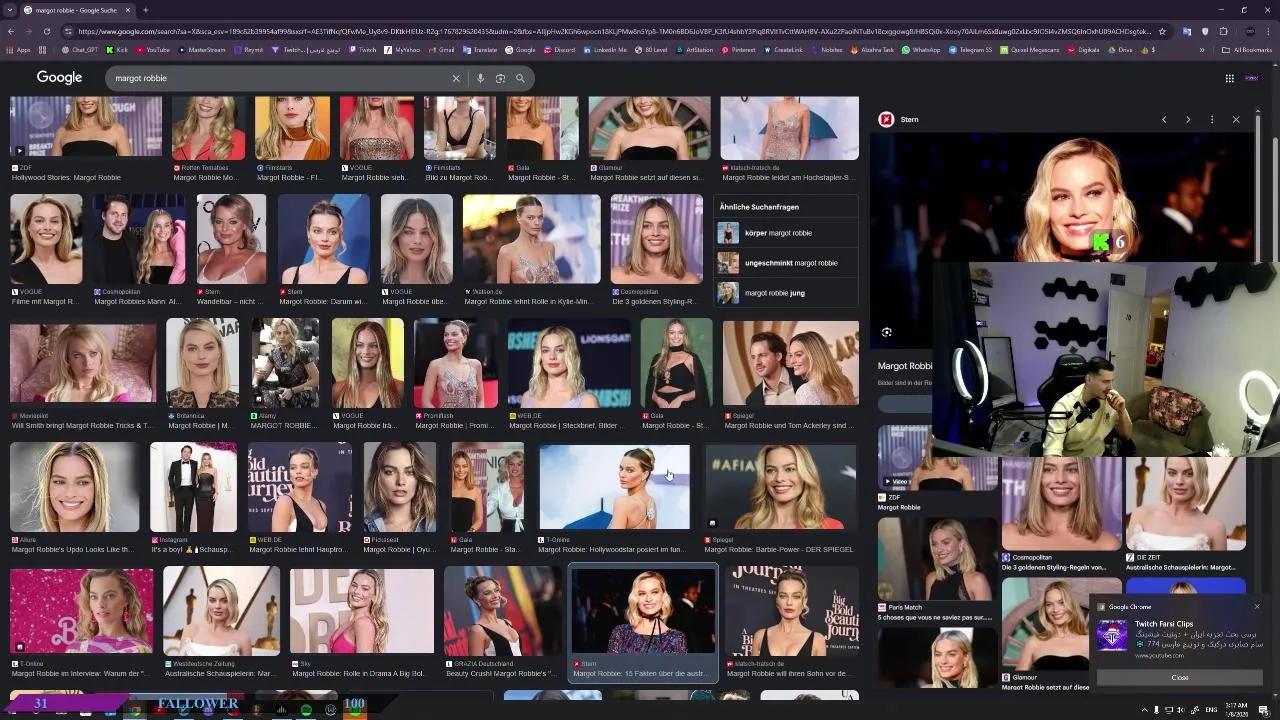Close the Twitch Farsi Clips notification
This screenshot has width=1280, height=720.
pos(1180,677)
